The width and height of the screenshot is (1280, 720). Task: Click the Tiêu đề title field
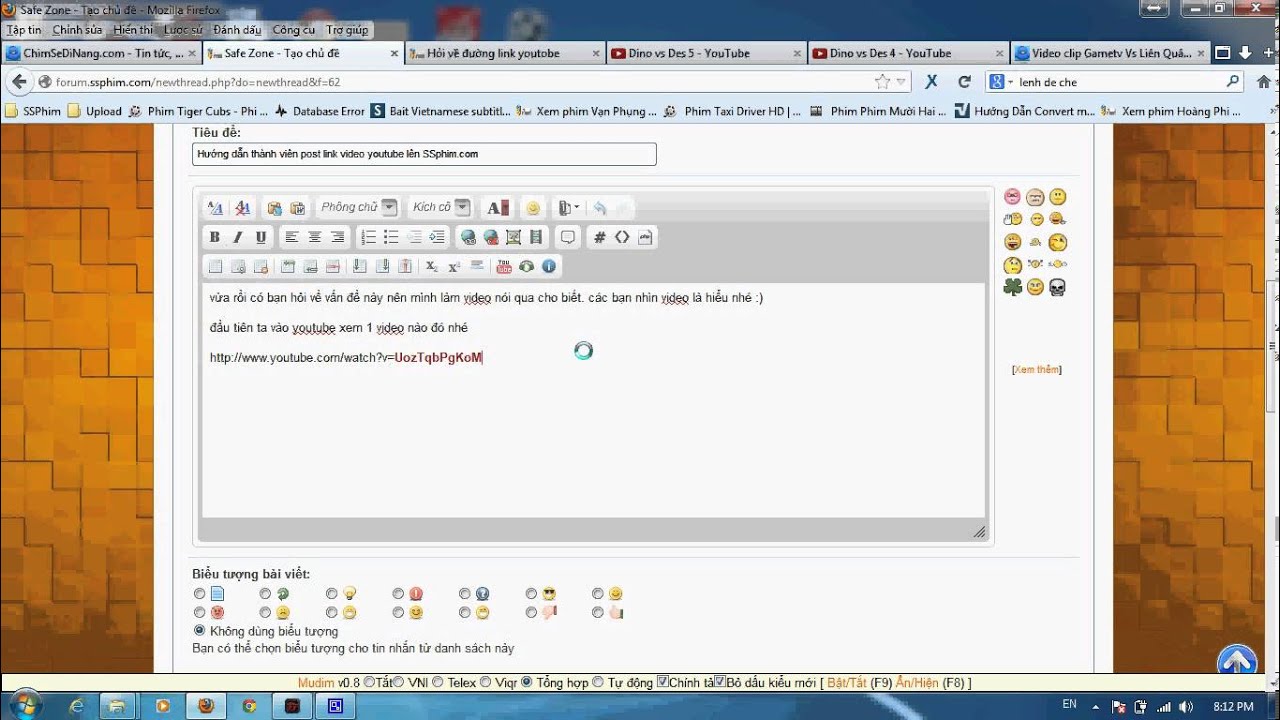pyautogui.click(x=424, y=154)
